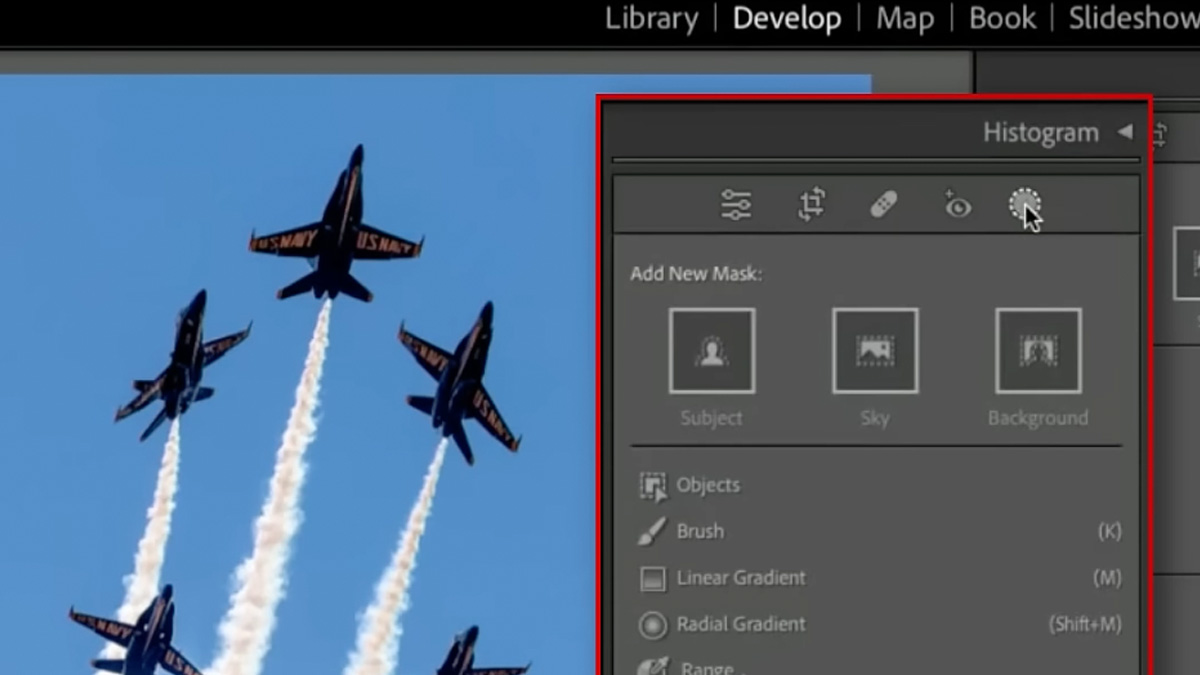Switch to the Slideshow module

(x=1133, y=19)
